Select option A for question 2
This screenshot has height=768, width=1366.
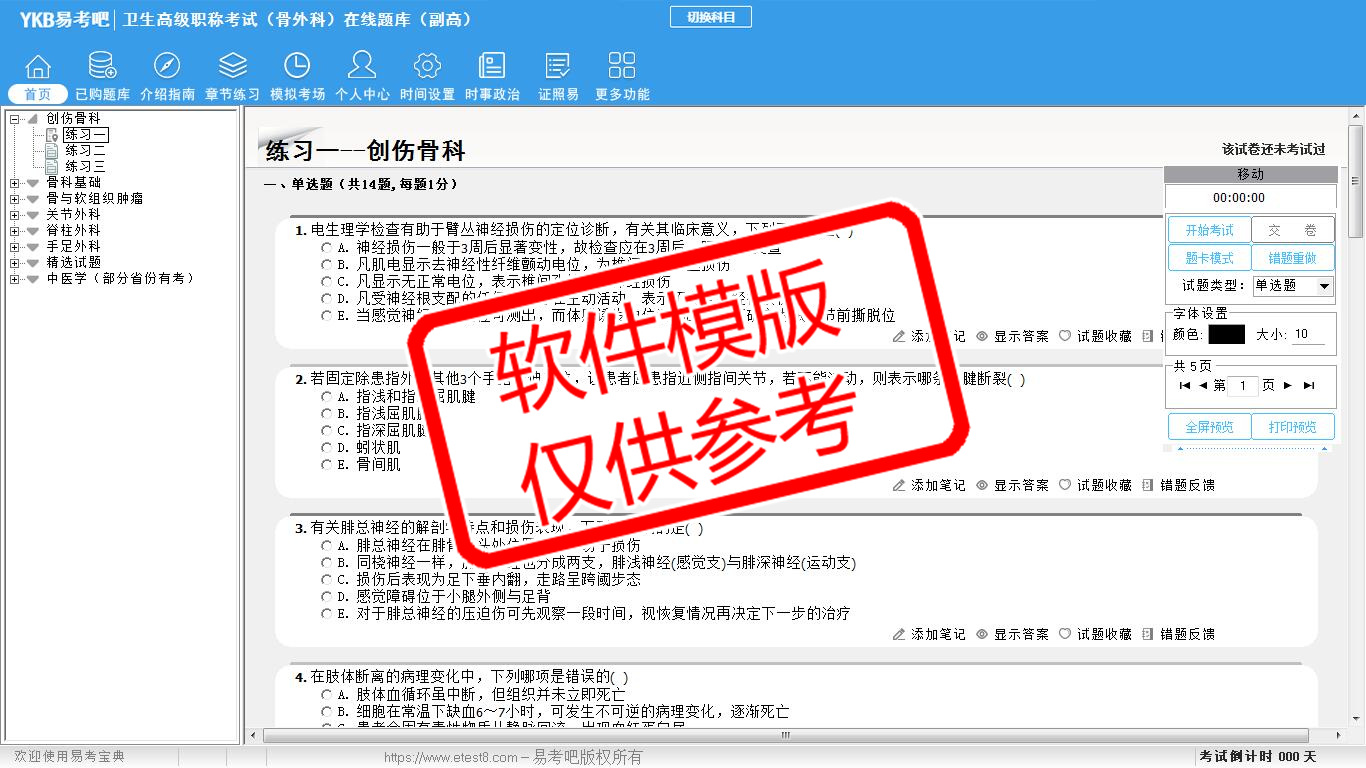(x=326, y=397)
